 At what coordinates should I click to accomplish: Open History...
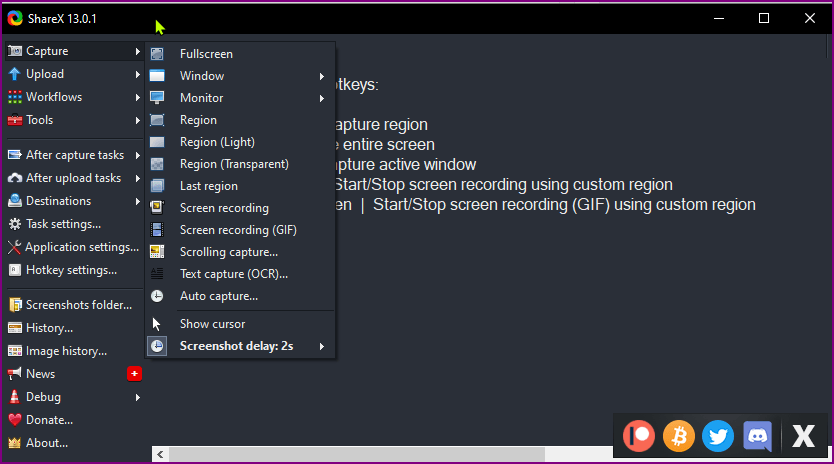tap(74, 328)
